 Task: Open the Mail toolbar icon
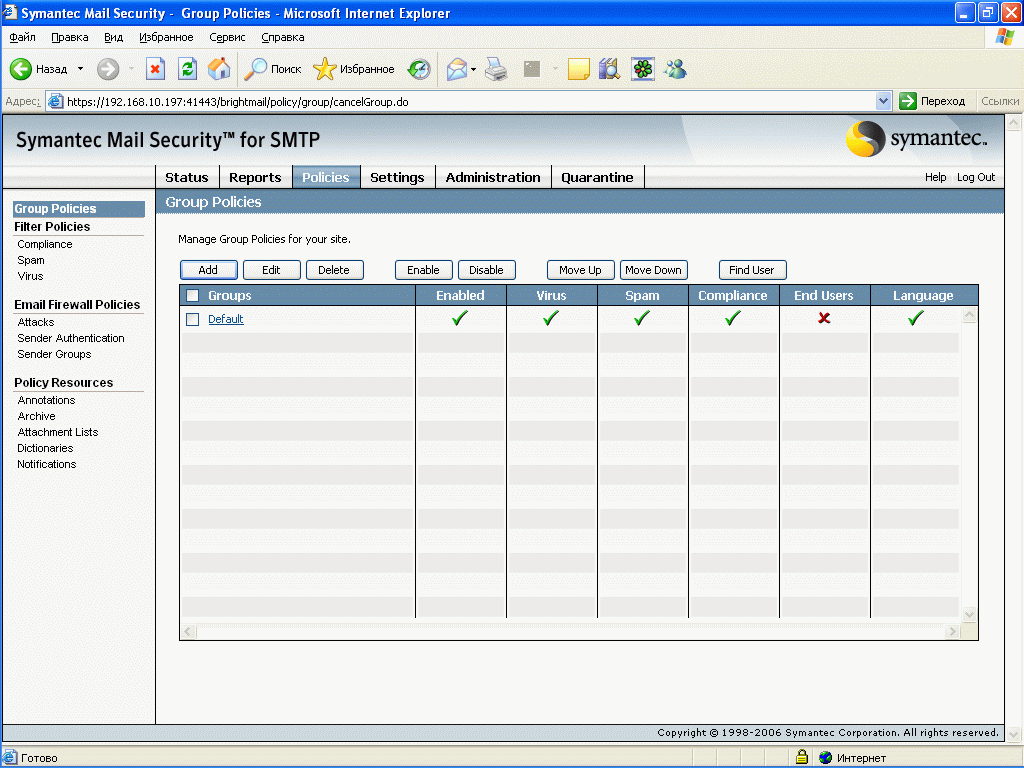pyautogui.click(x=457, y=69)
